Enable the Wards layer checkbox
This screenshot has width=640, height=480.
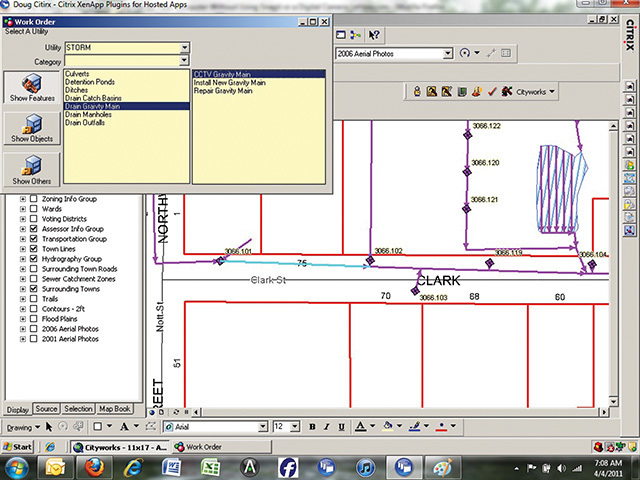34,207
